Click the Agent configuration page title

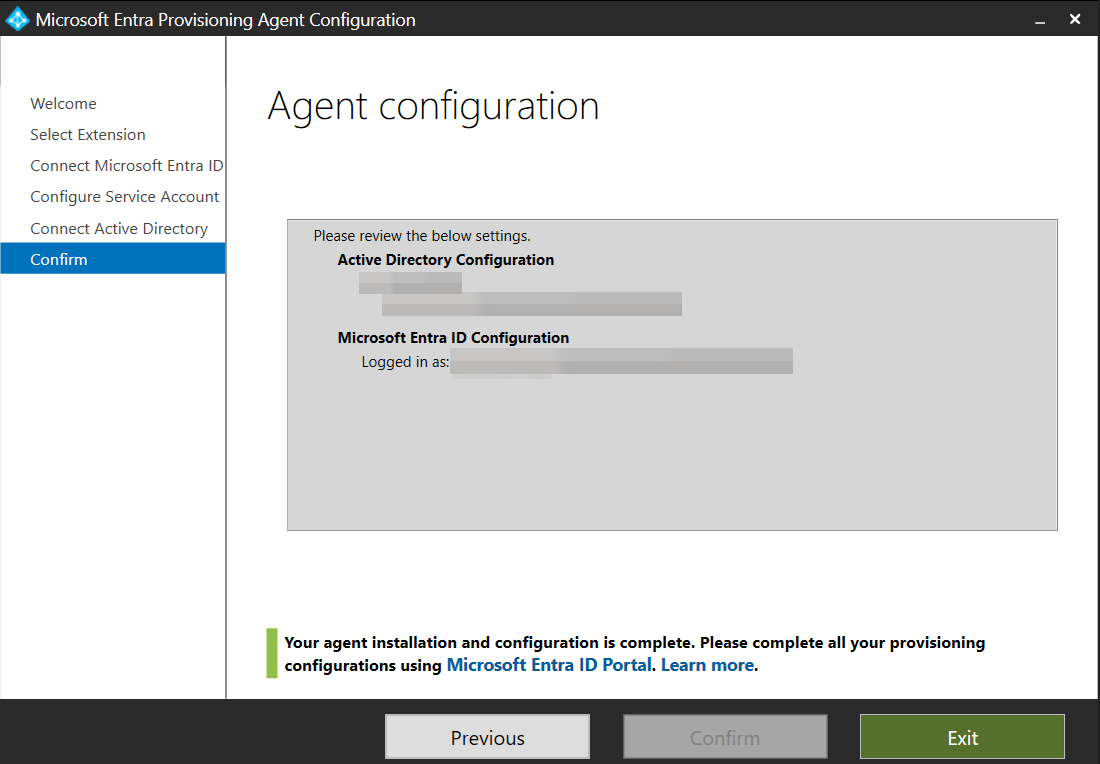433,105
